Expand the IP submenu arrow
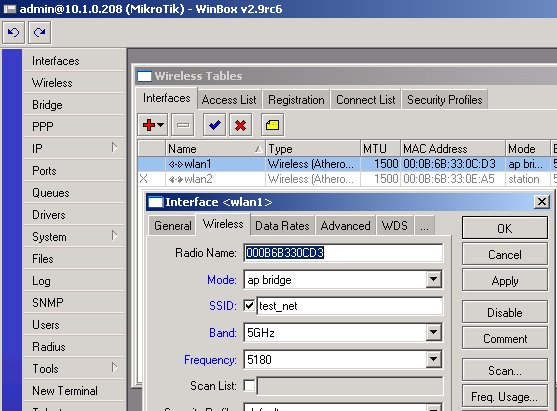Screen dimensions: 557x411 click(x=114, y=147)
